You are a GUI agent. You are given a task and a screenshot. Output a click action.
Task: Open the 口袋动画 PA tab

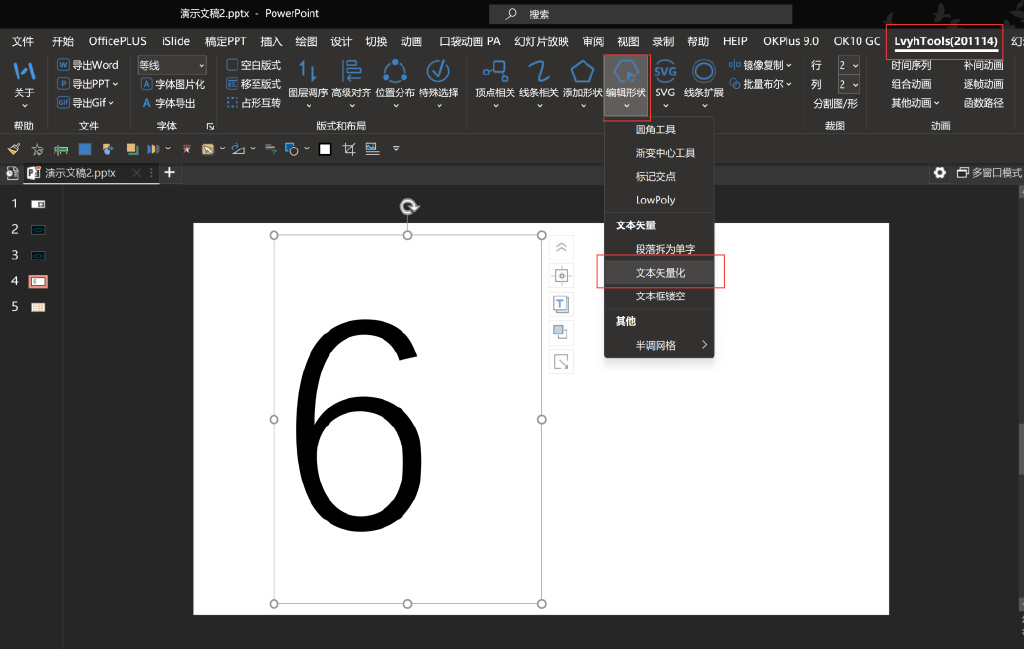pyautogui.click(x=470, y=41)
